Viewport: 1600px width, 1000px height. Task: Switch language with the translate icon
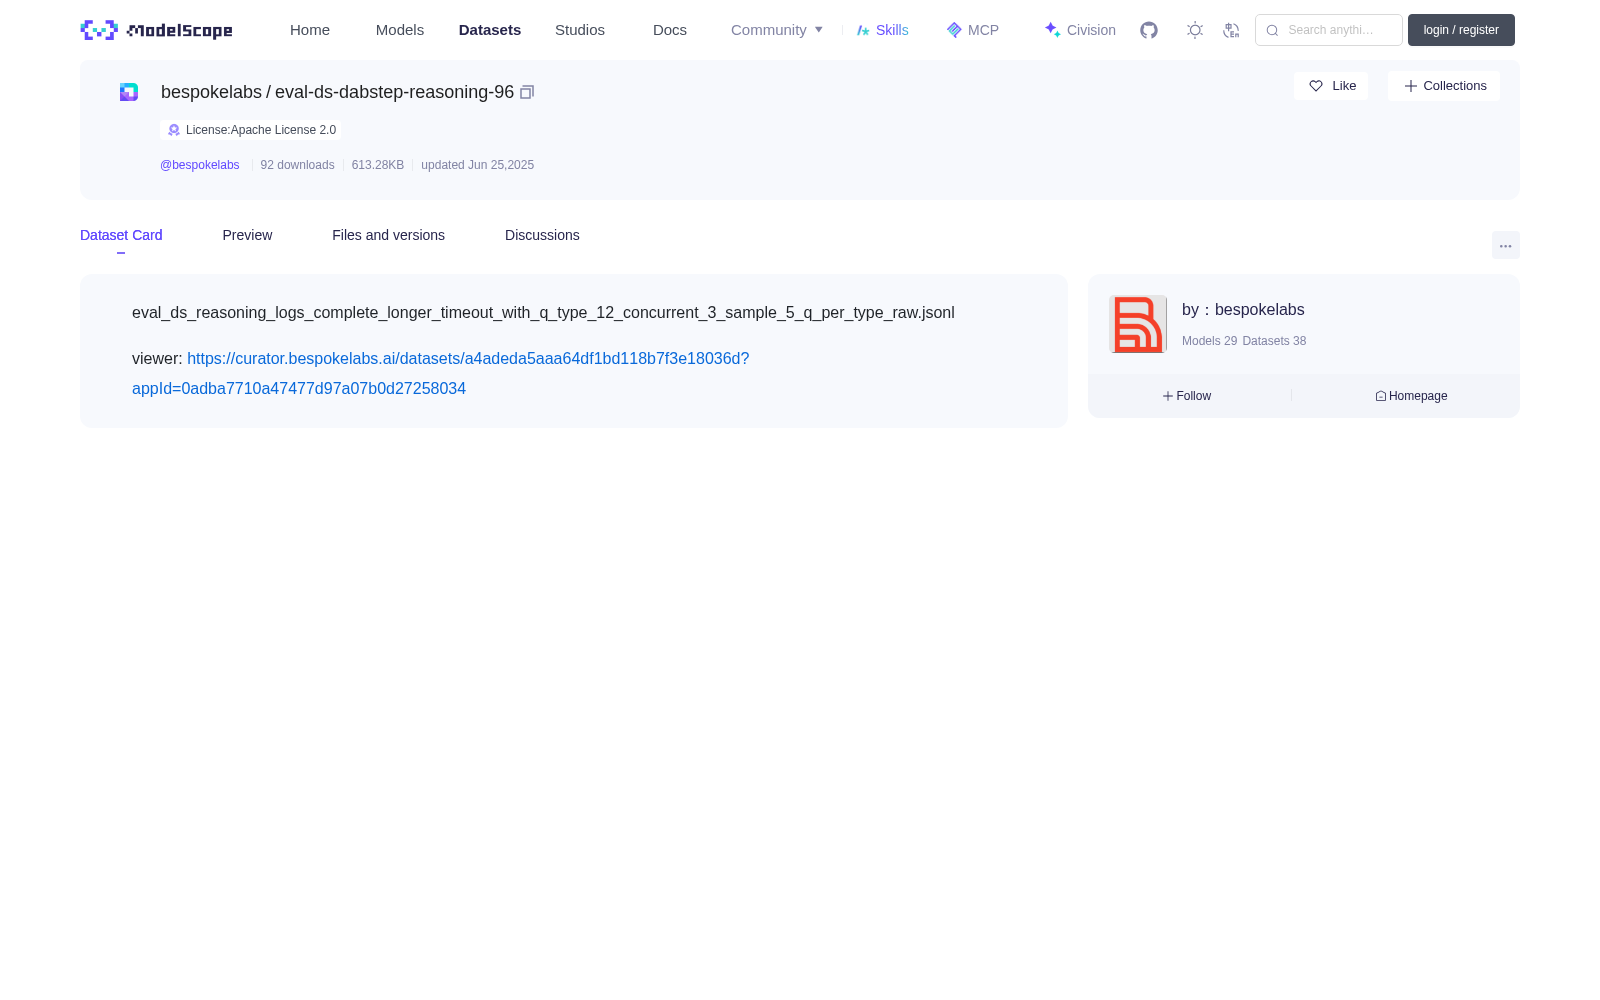[1231, 30]
